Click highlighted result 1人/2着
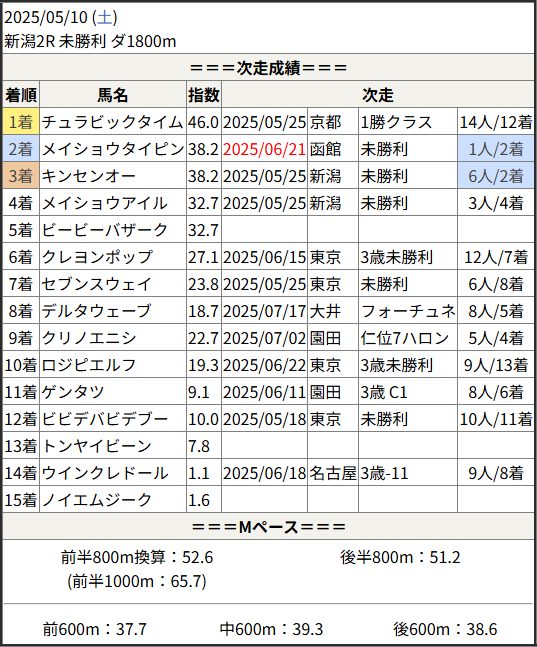The height and width of the screenshot is (647, 537). pyautogui.click(x=496, y=149)
